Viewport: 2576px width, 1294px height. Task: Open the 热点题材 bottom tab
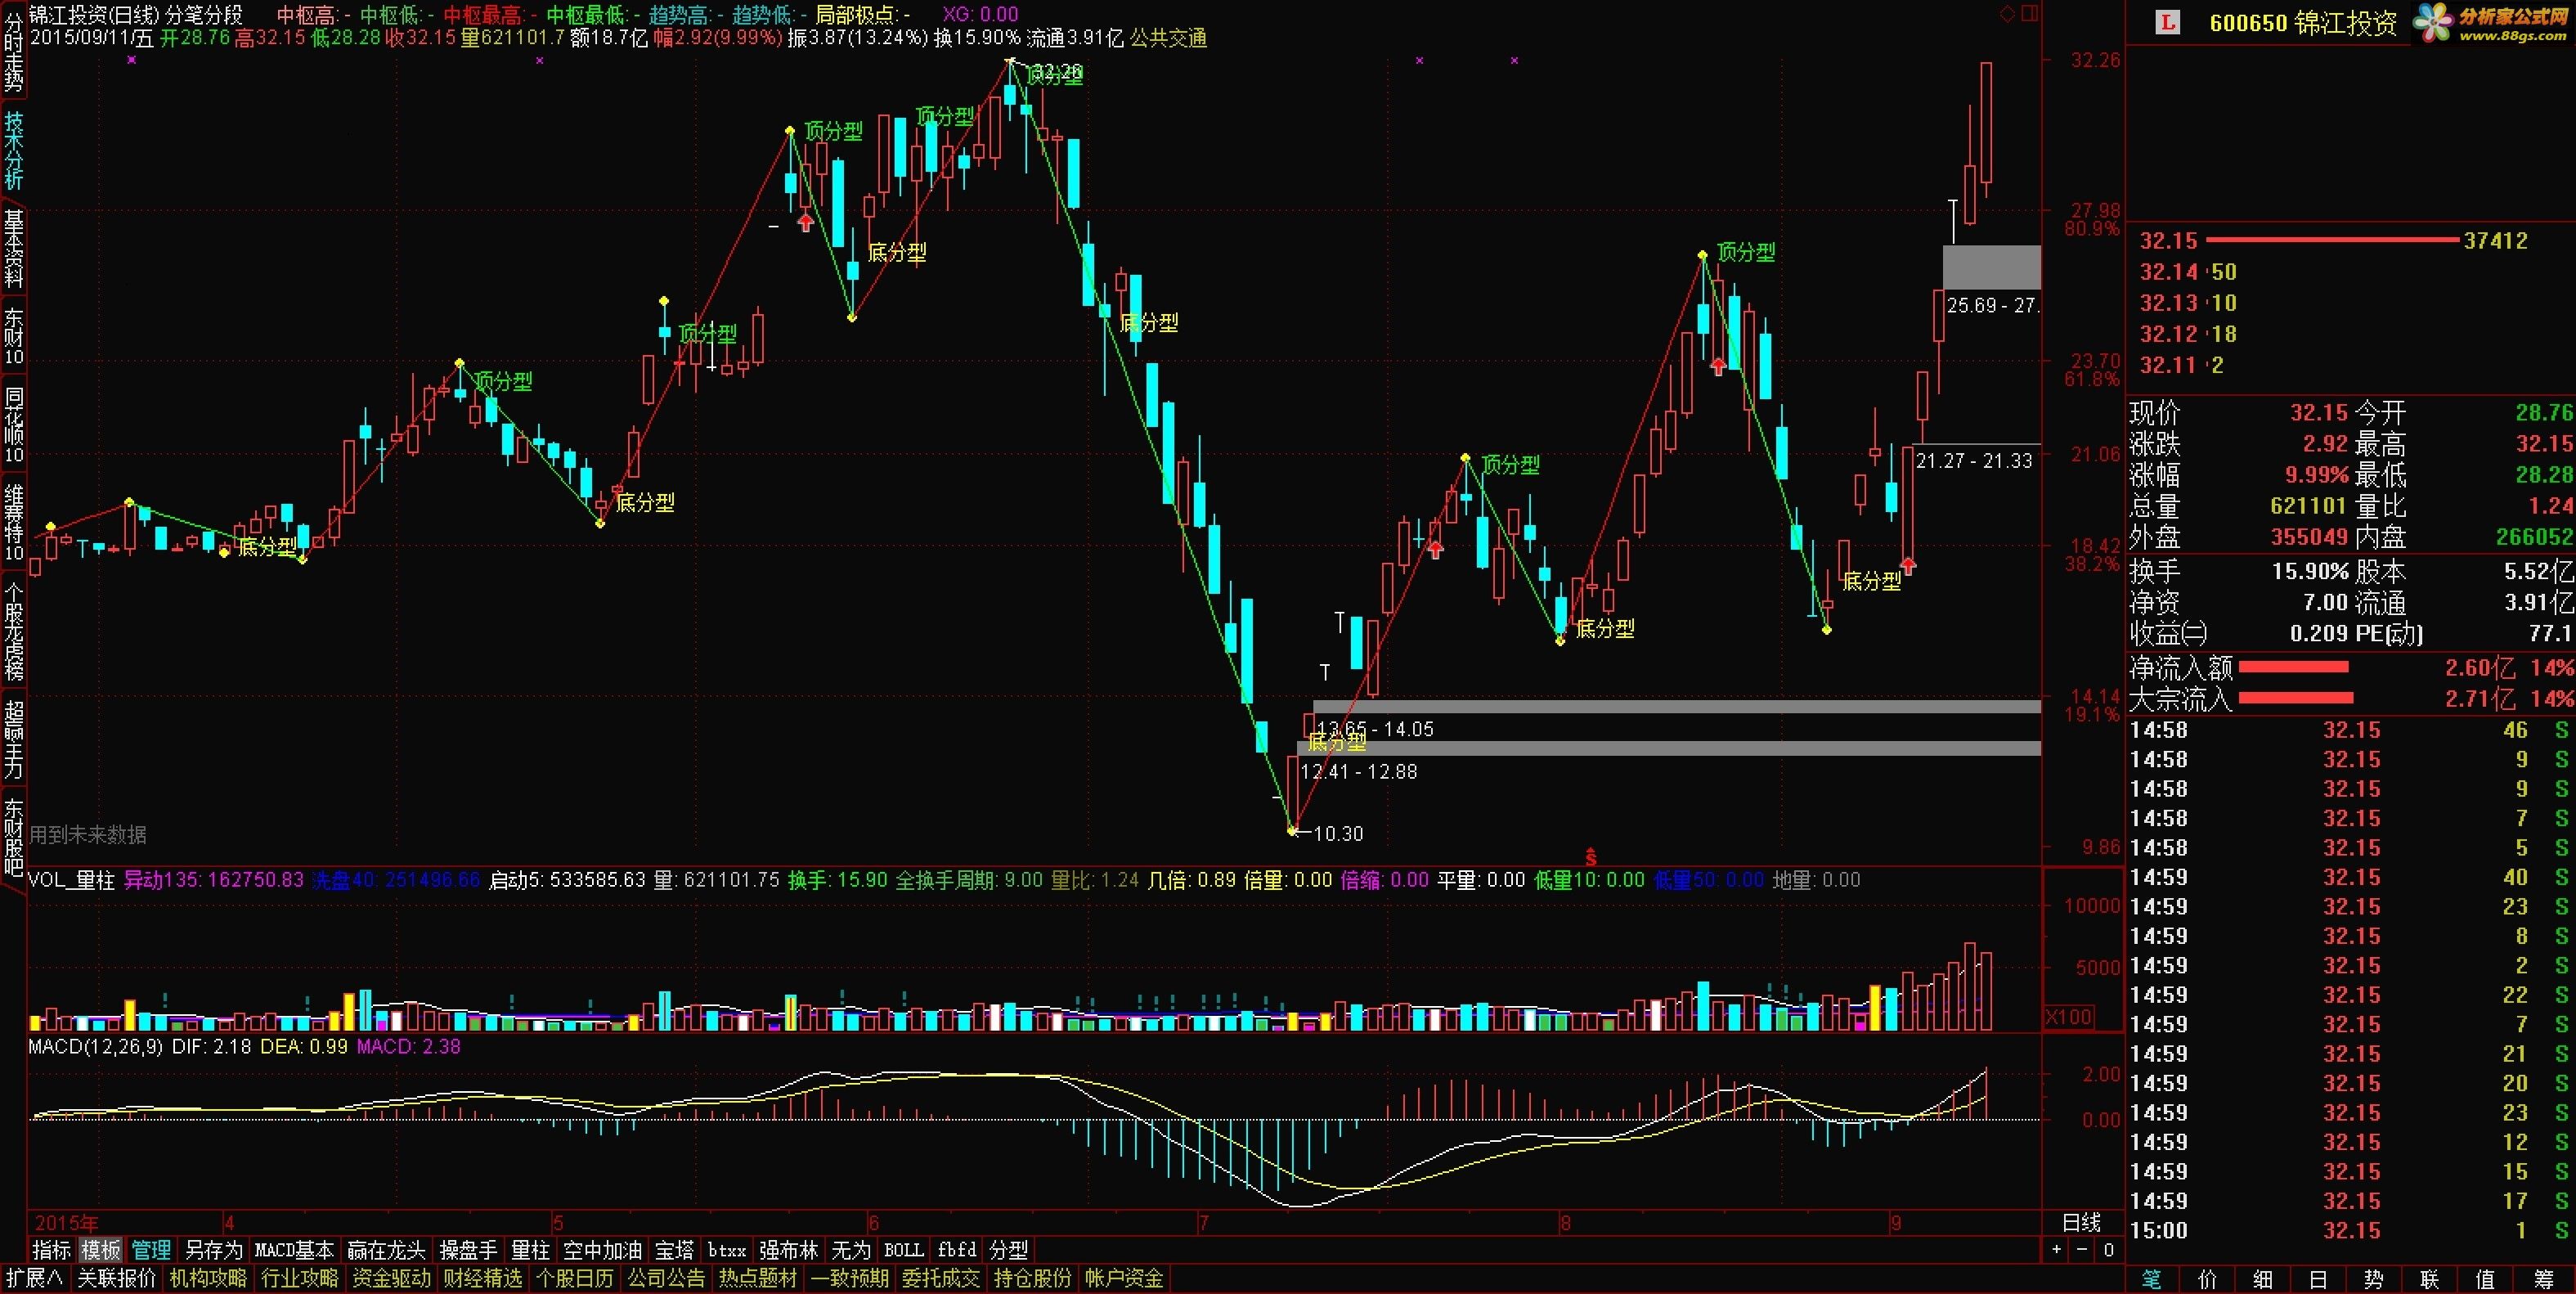tap(758, 1278)
